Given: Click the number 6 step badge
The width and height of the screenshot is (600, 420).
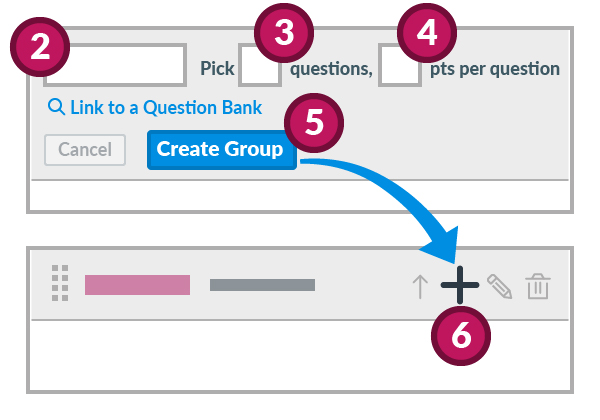Looking at the screenshot, I should coord(460,336).
